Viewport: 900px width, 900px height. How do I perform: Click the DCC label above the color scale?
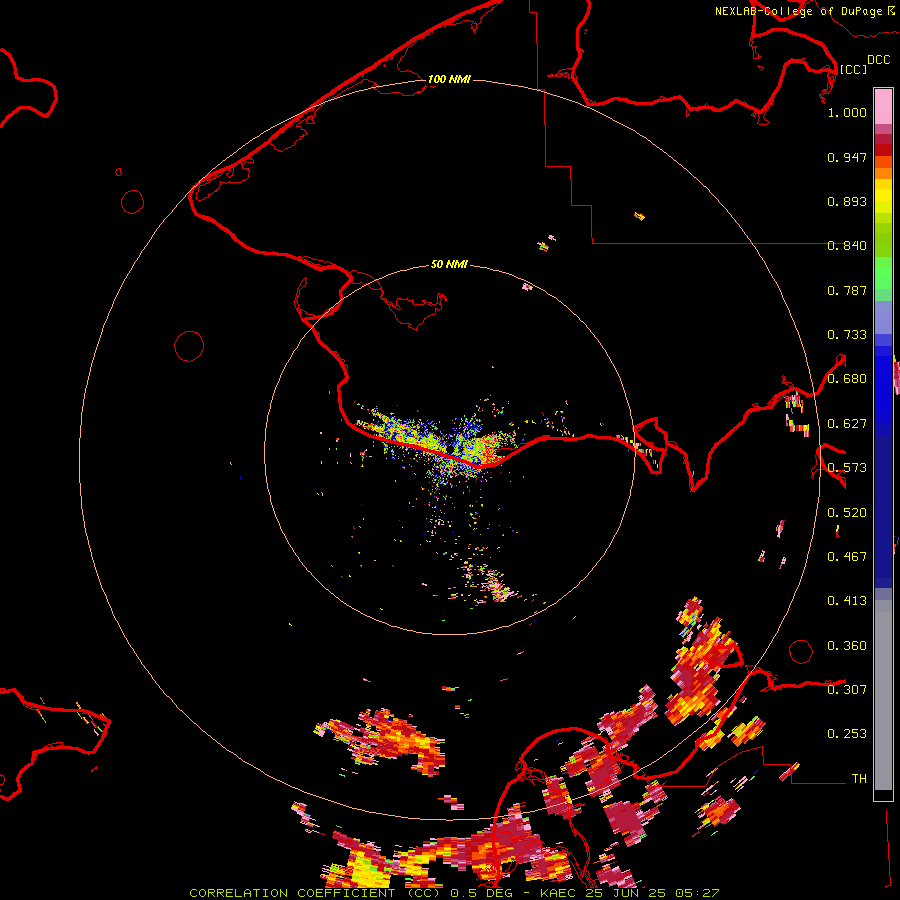(879, 60)
